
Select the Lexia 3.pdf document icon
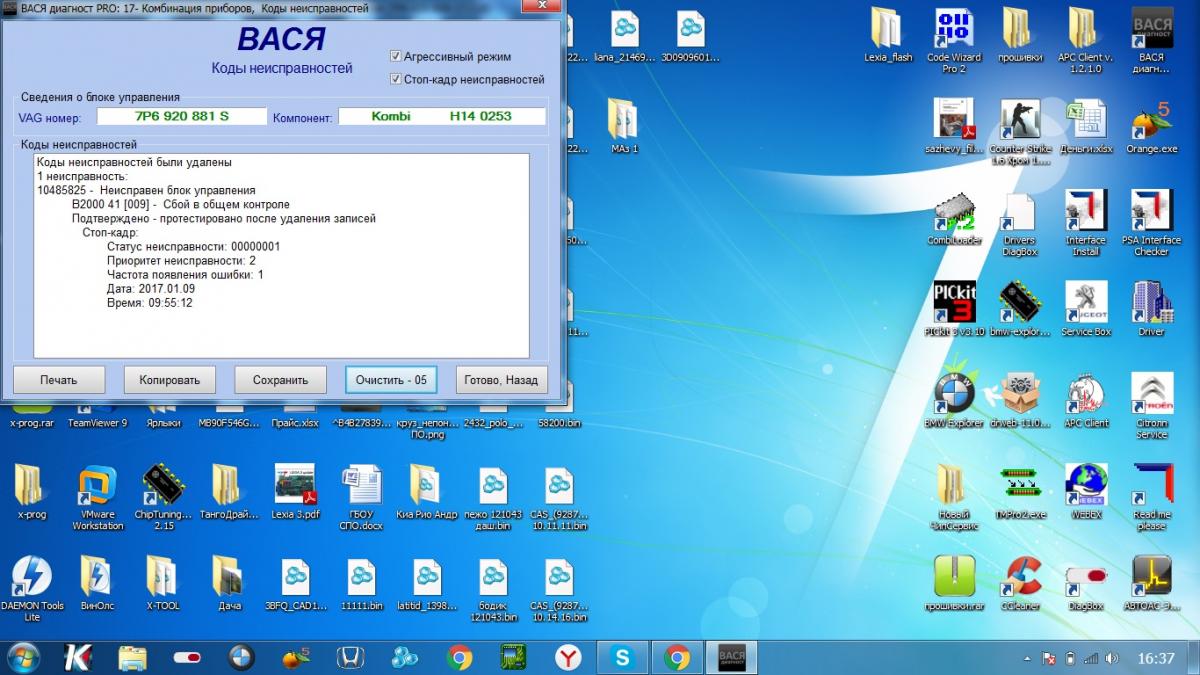coord(295,491)
